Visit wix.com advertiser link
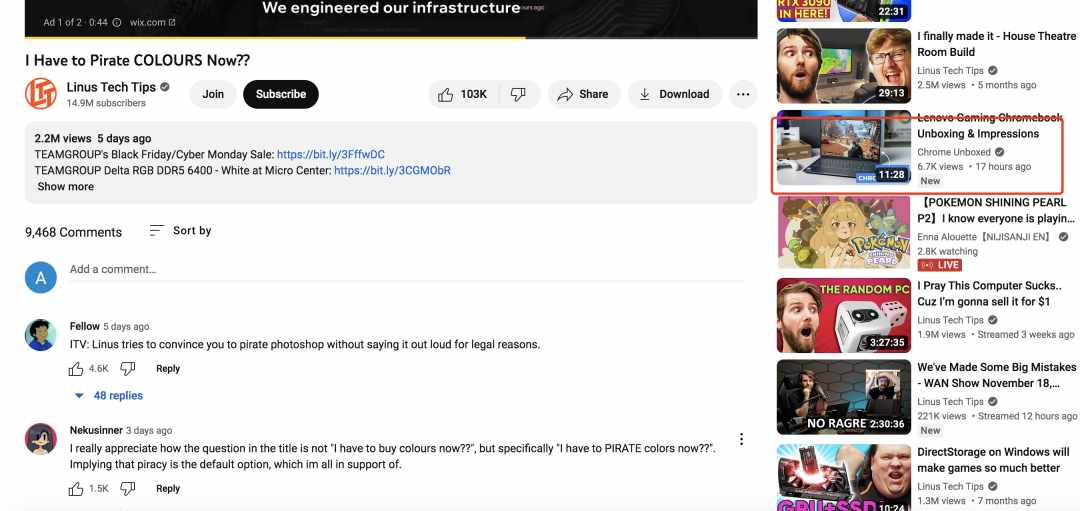 tap(151, 22)
